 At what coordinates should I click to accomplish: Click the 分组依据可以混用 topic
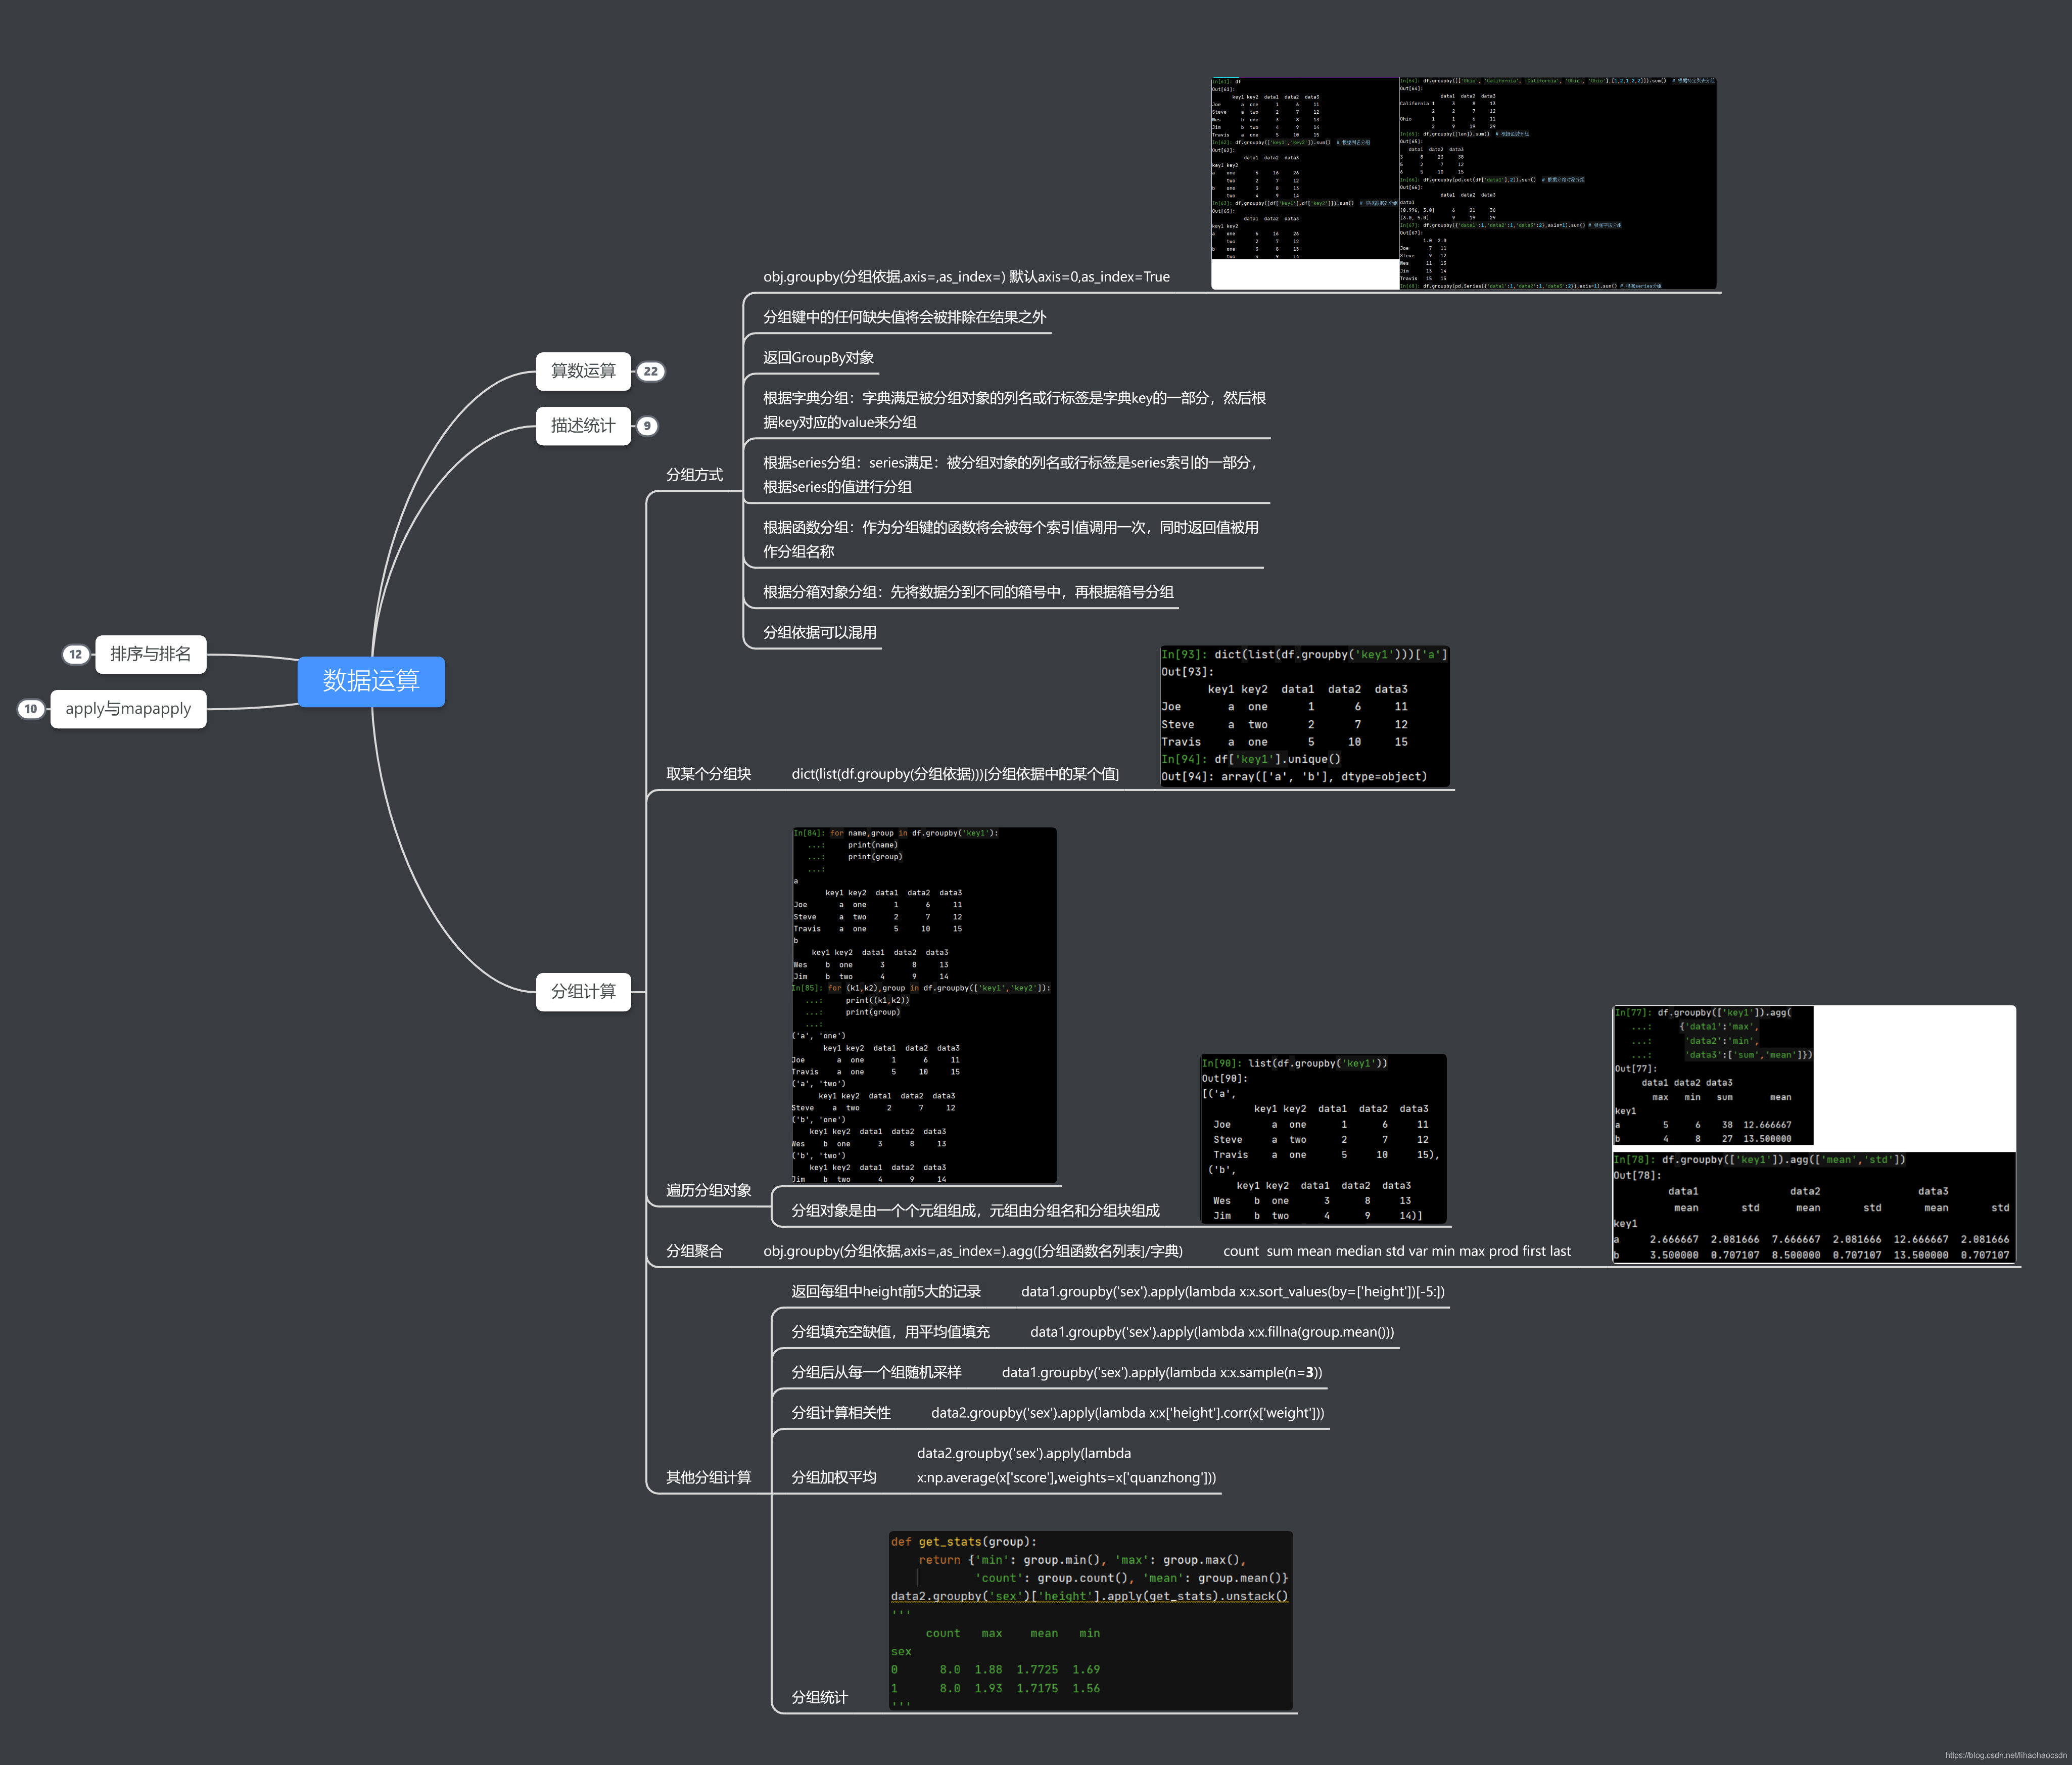pos(819,633)
